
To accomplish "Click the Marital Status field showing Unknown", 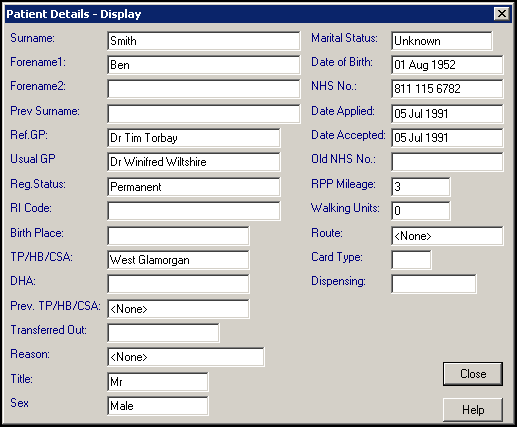I will (442, 41).
